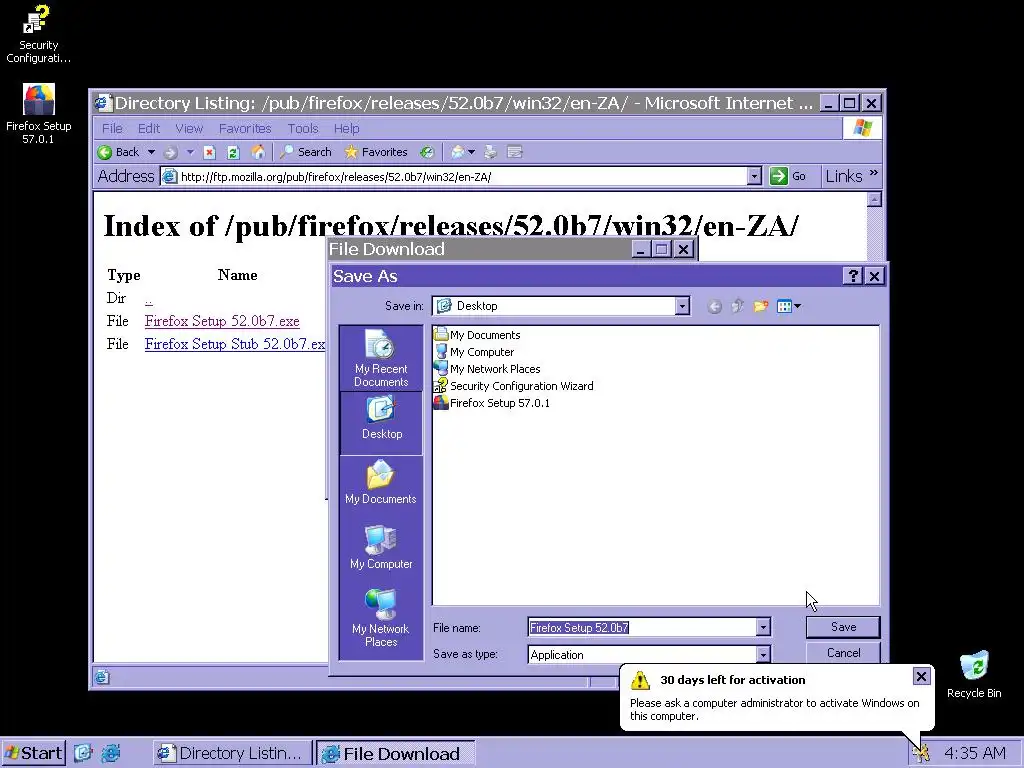Click 'Go to last folder visited' icon
The image size is (1024, 768).
(714, 306)
